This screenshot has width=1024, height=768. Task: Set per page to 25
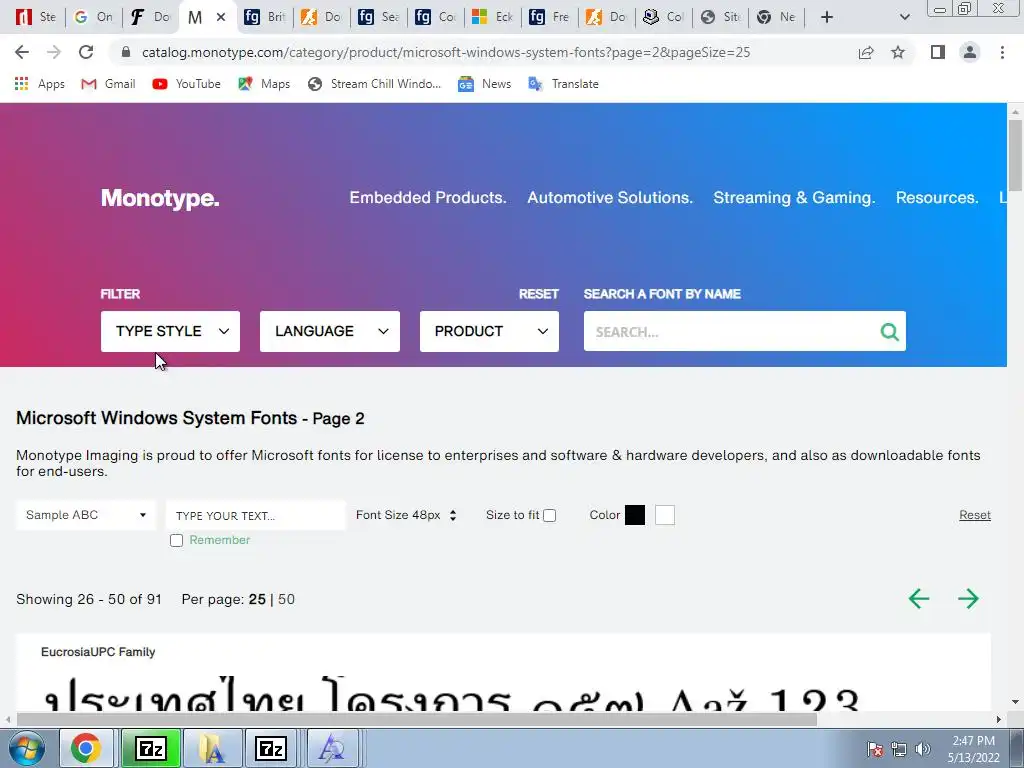point(257,600)
